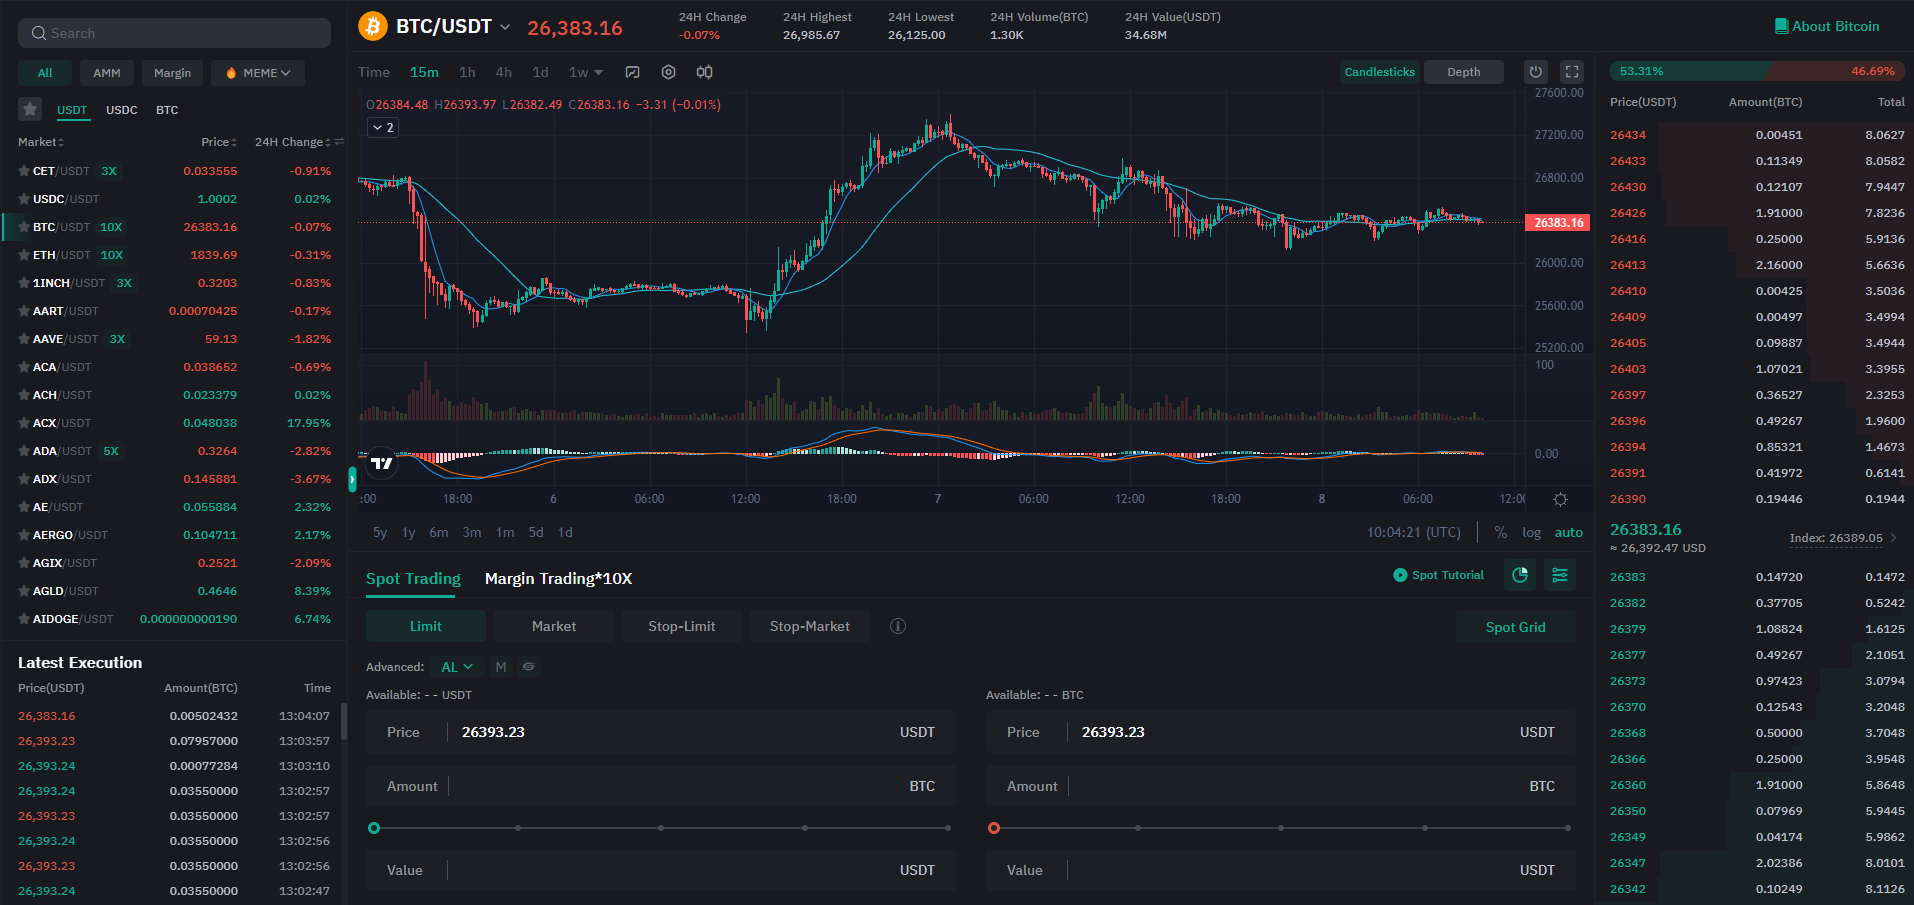Viewport: 1914px width, 905px height.
Task: Expand the BTC/USDT pair dropdown
Action: [x=505, y=27]
